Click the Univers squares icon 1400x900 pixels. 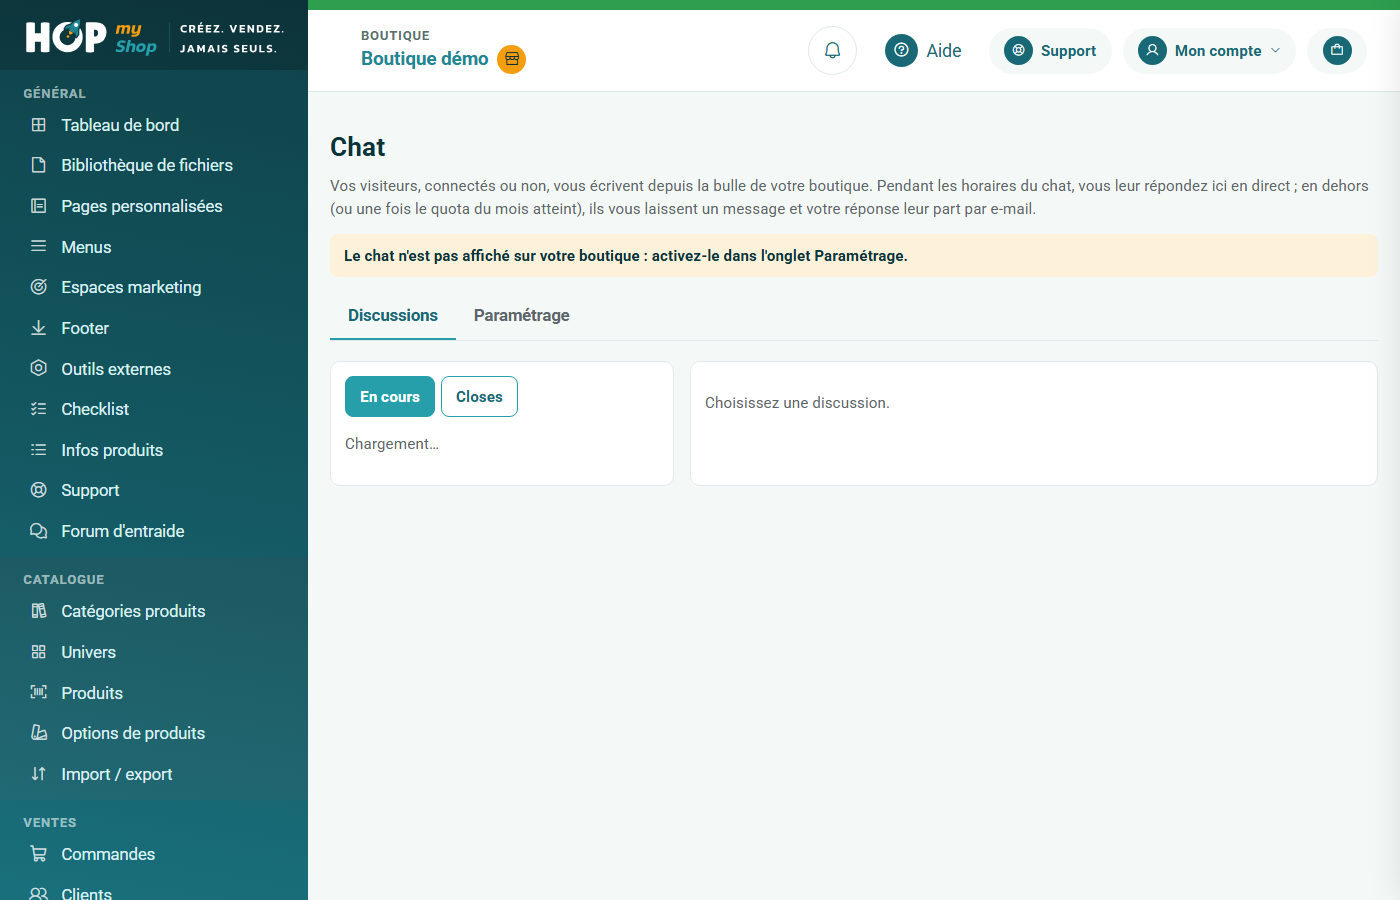(39, 652)
